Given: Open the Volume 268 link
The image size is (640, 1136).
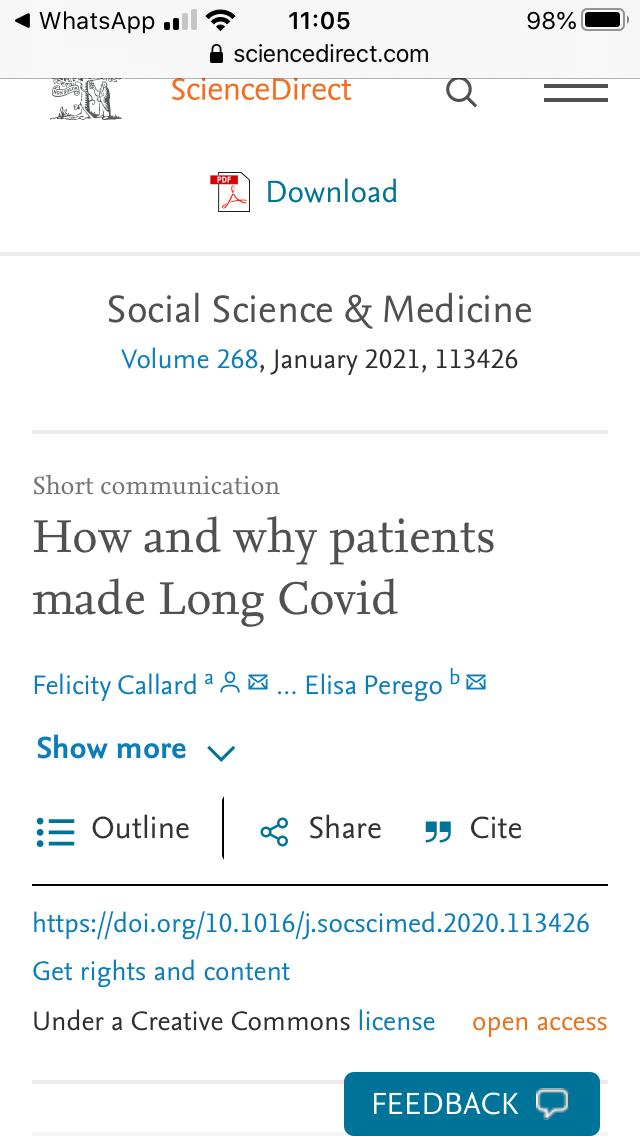Looking at the screenshot, I should pyautogui.click(x=189, y=359).
